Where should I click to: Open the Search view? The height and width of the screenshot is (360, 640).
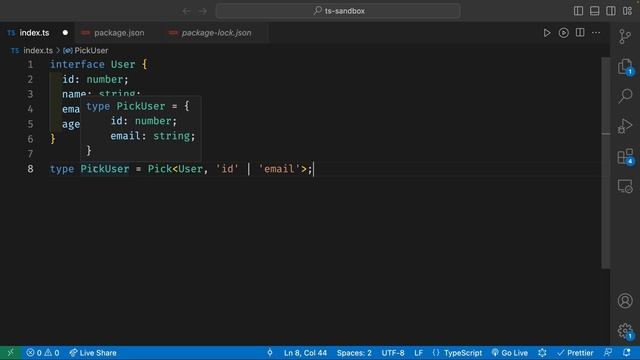[624, 96]
